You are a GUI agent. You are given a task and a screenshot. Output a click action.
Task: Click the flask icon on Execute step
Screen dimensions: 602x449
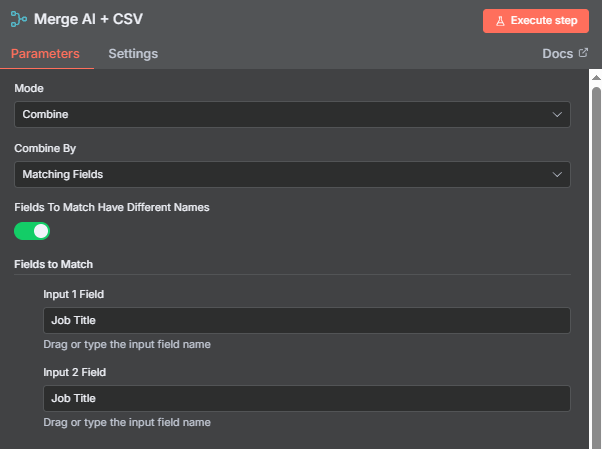tap(500, 21)
